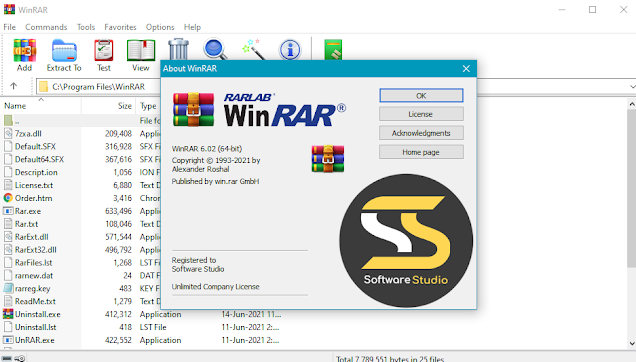This screenshot has height=362, width=636.
Task: Click the file list scrollbar down arrow
Action: point(632,343)
